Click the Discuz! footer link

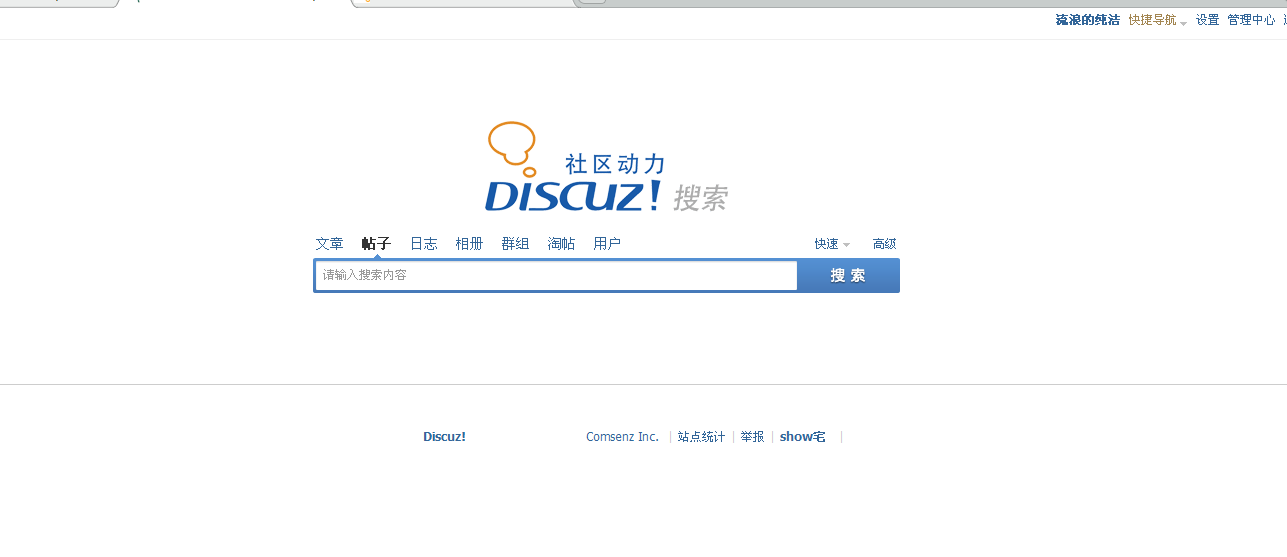pyautogui.click(x=444, y=437)
